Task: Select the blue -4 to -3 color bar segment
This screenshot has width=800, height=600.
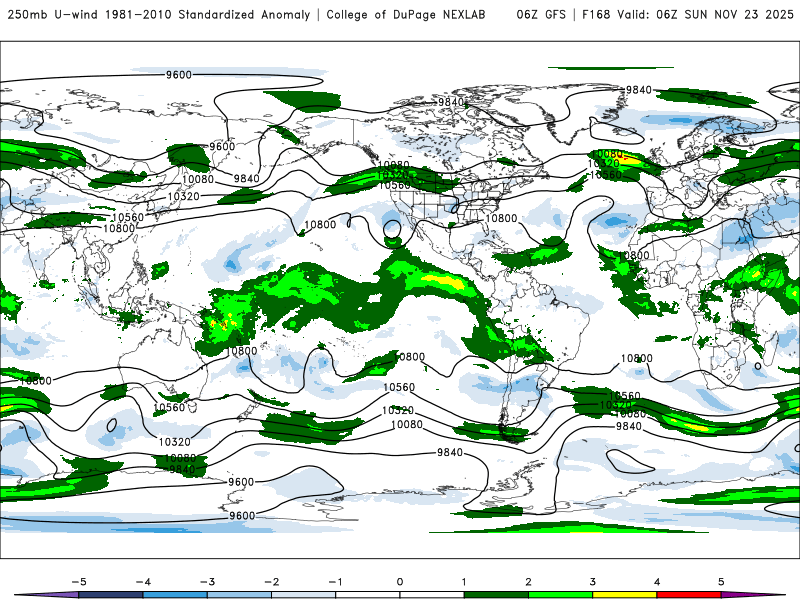Action: point(175,595)
